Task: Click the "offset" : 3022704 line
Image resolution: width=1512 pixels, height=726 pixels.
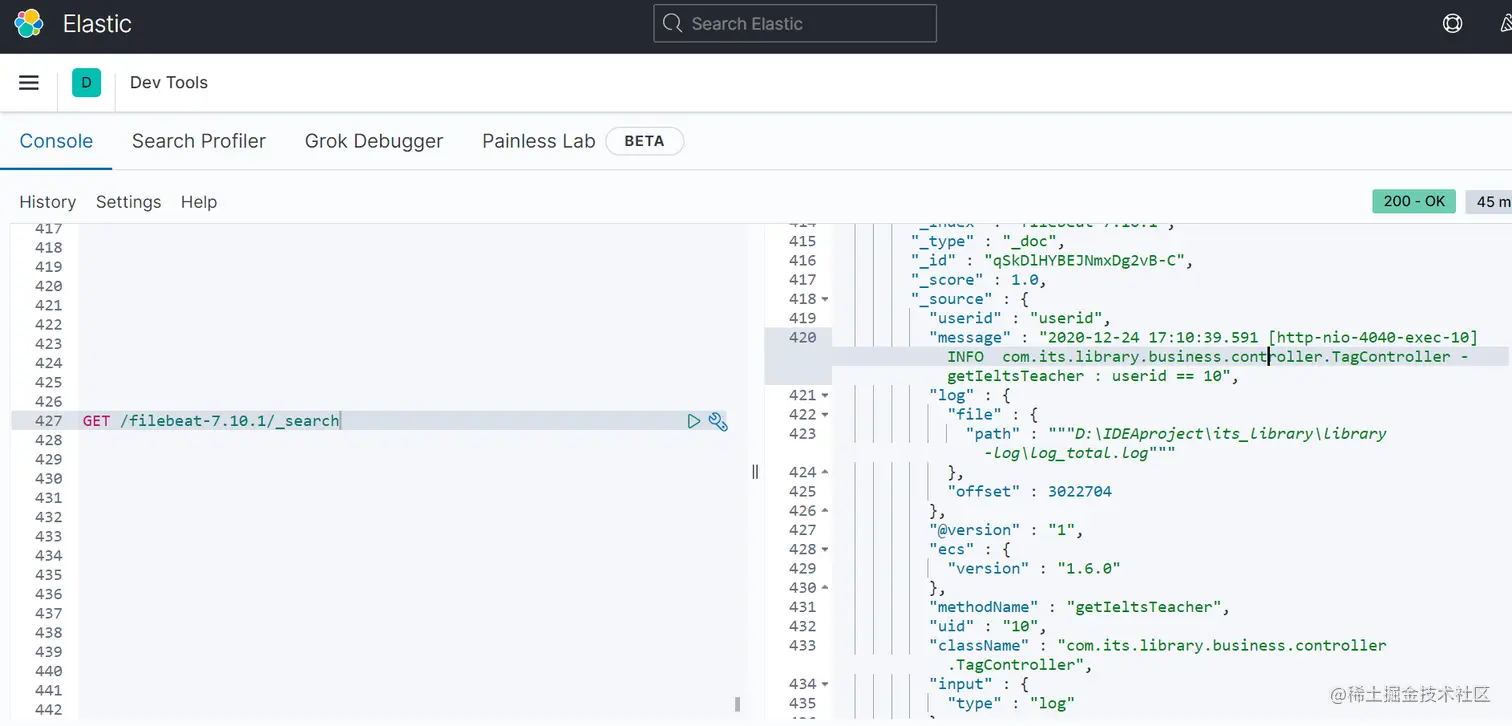Action: pos(1029,491)
